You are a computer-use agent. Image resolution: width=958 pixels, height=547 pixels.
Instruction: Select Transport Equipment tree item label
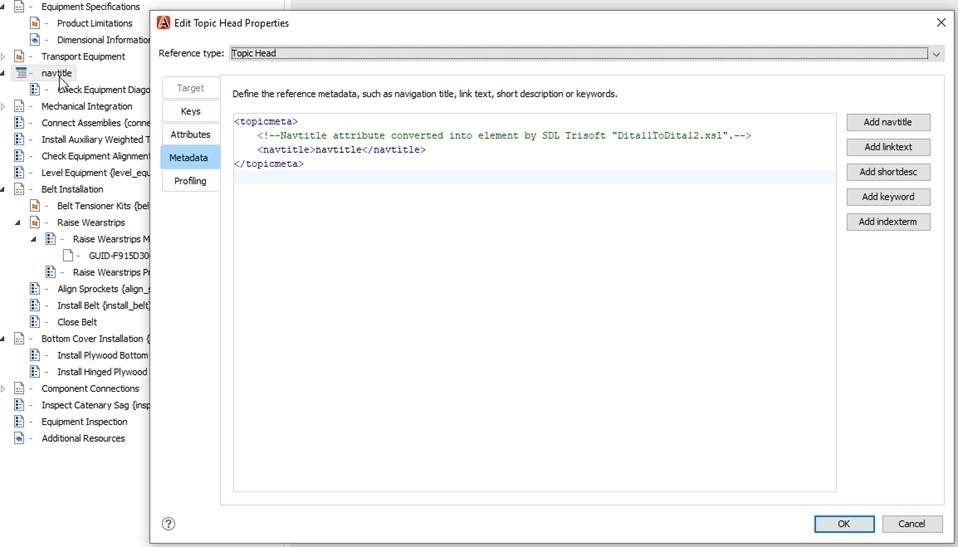pos(83,56)
